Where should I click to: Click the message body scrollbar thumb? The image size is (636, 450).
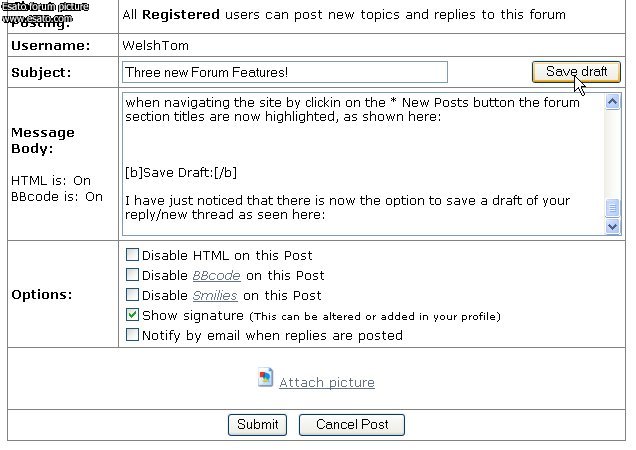point(612,208)
